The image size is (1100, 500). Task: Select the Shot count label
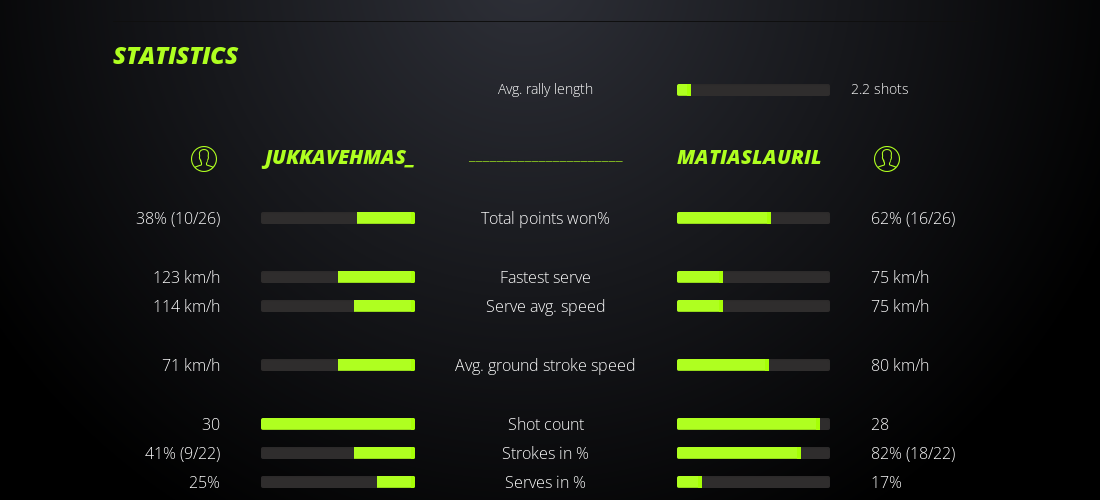(x=545, y=424)
